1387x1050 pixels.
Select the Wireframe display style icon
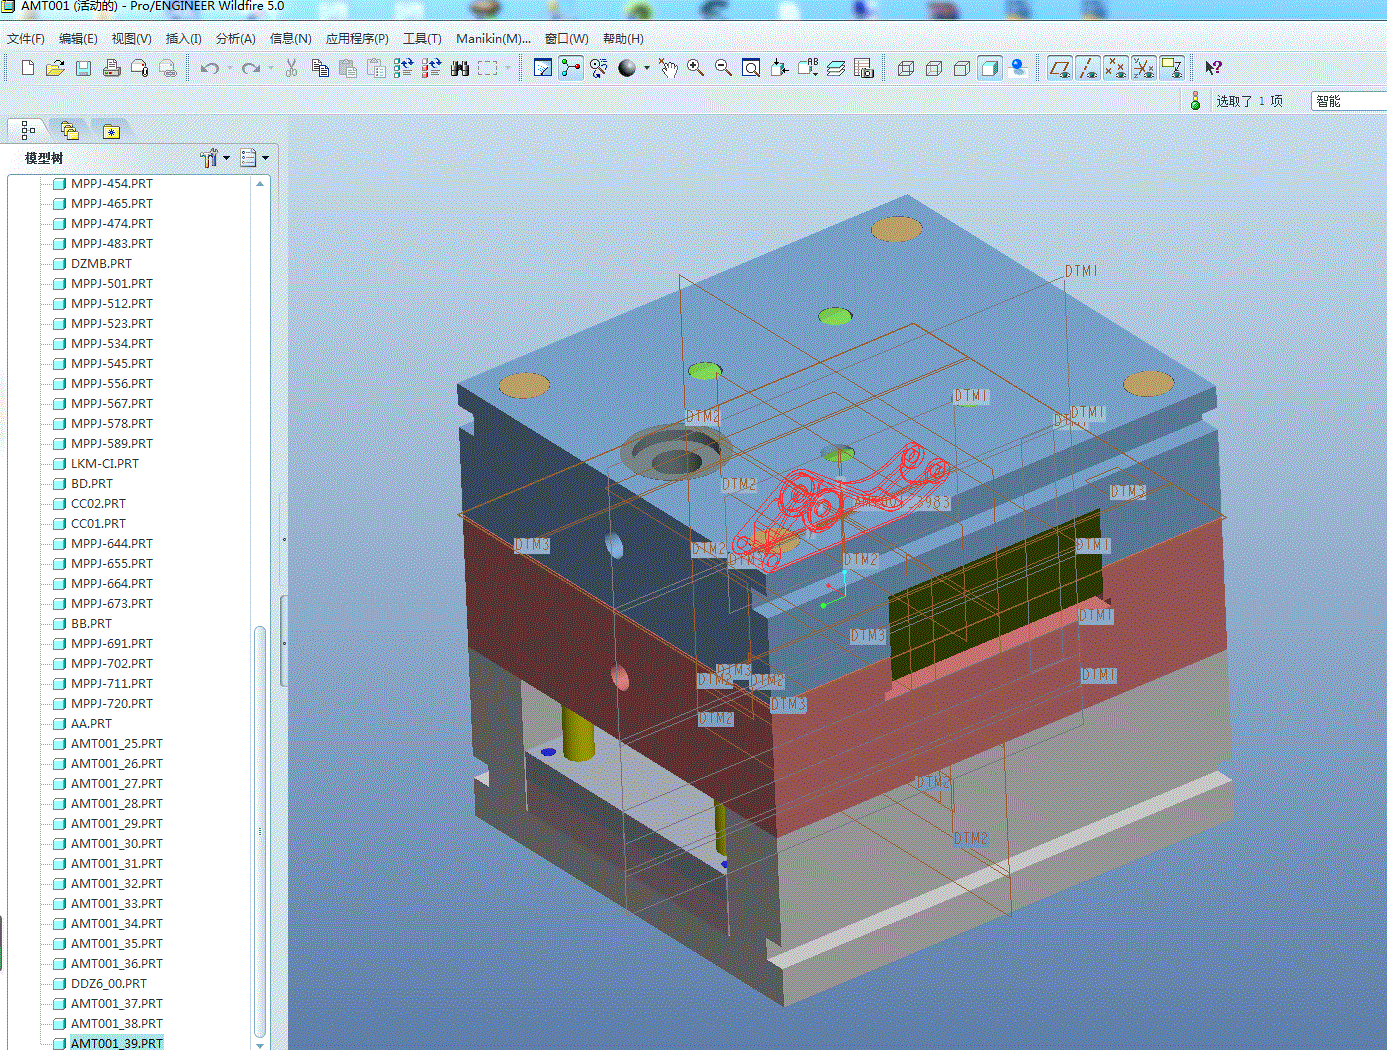coord(906,68)
